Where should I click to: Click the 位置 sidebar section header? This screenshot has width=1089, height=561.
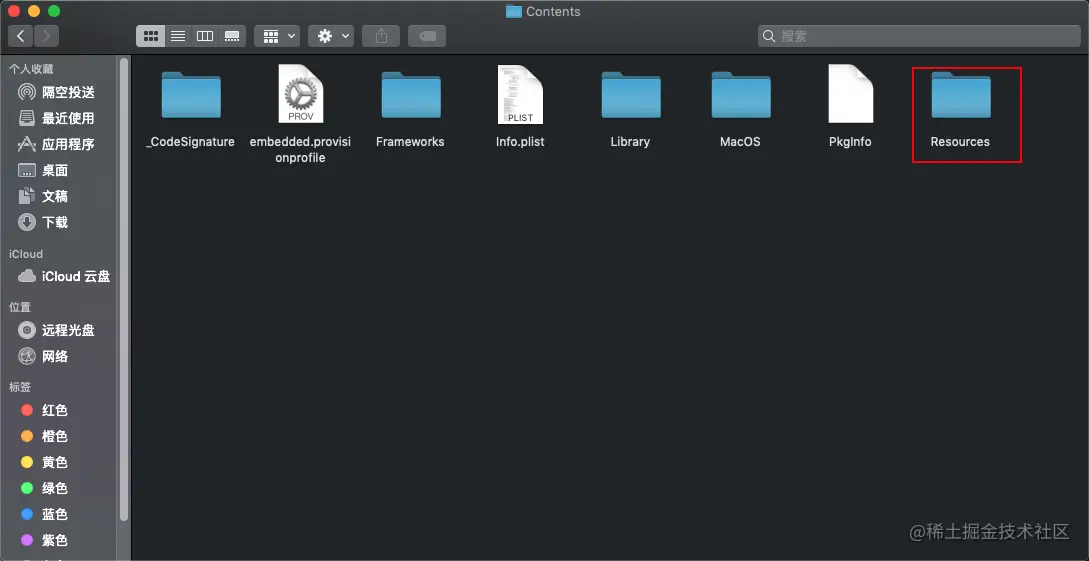pos(20,307)
